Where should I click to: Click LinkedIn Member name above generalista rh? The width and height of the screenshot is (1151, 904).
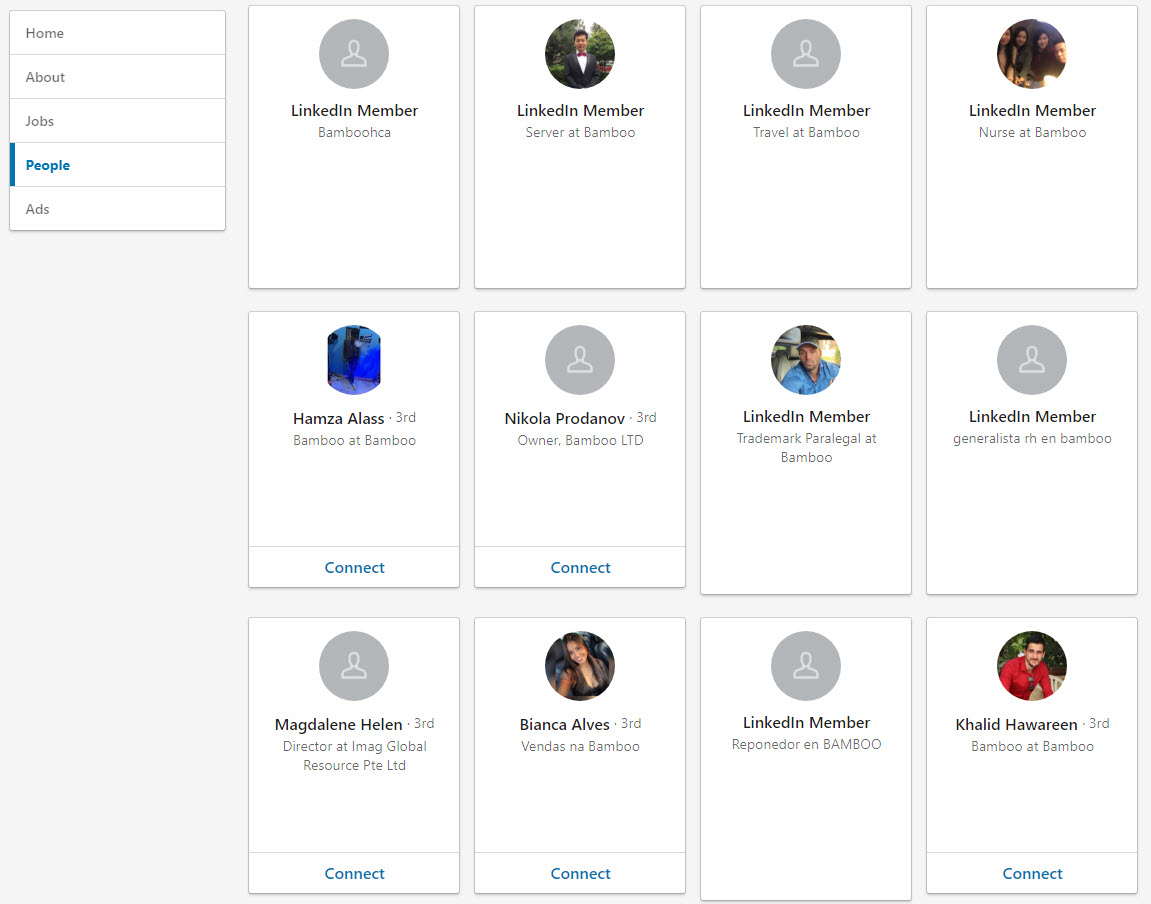[1032, 417]
